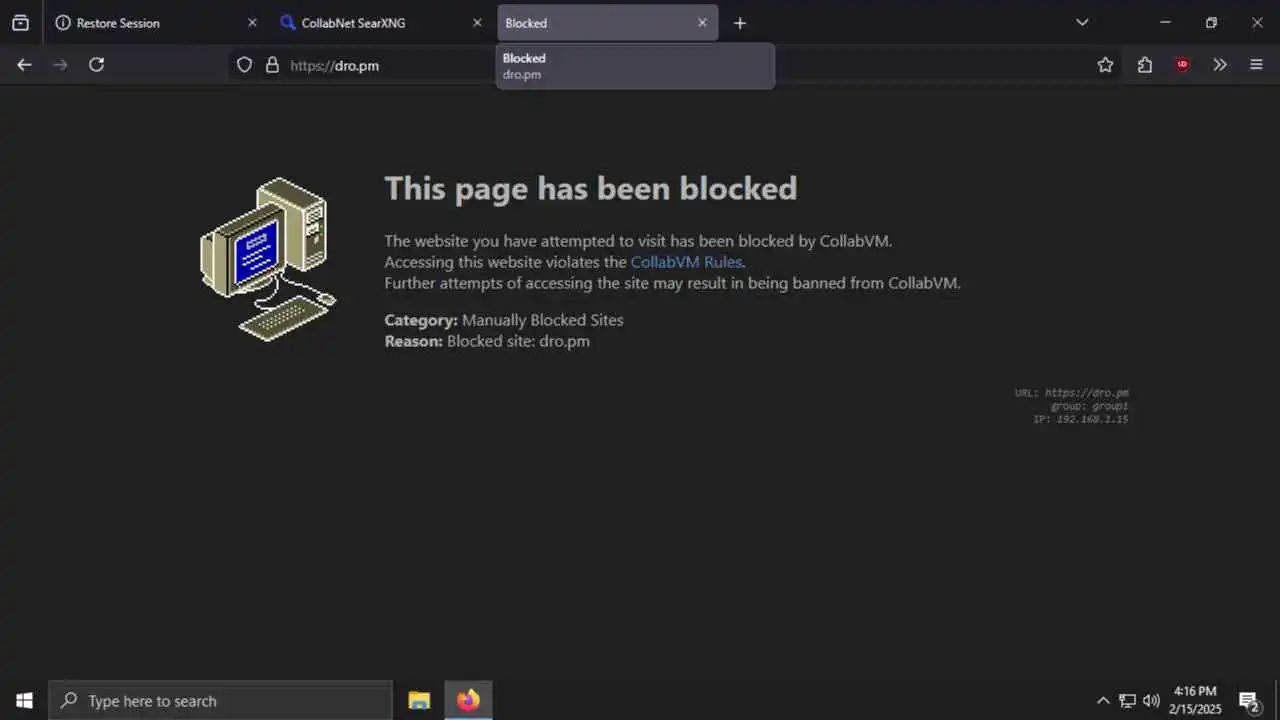This screenshot has width=1280, height=720.
Task: Open the Windows Start menu
Action: 24,700
